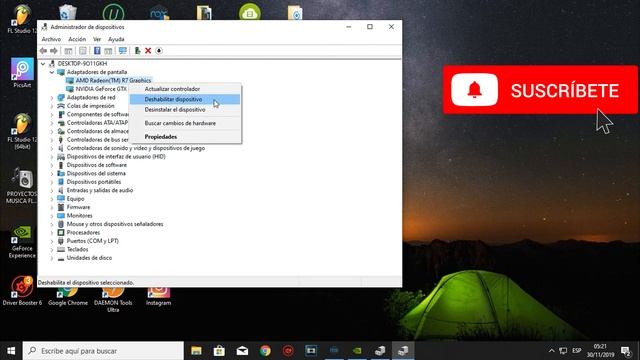Viewport: 640px width, 360px height.
Task: Select Dispositivos portátiles row
Action: (x=94, y=182)
